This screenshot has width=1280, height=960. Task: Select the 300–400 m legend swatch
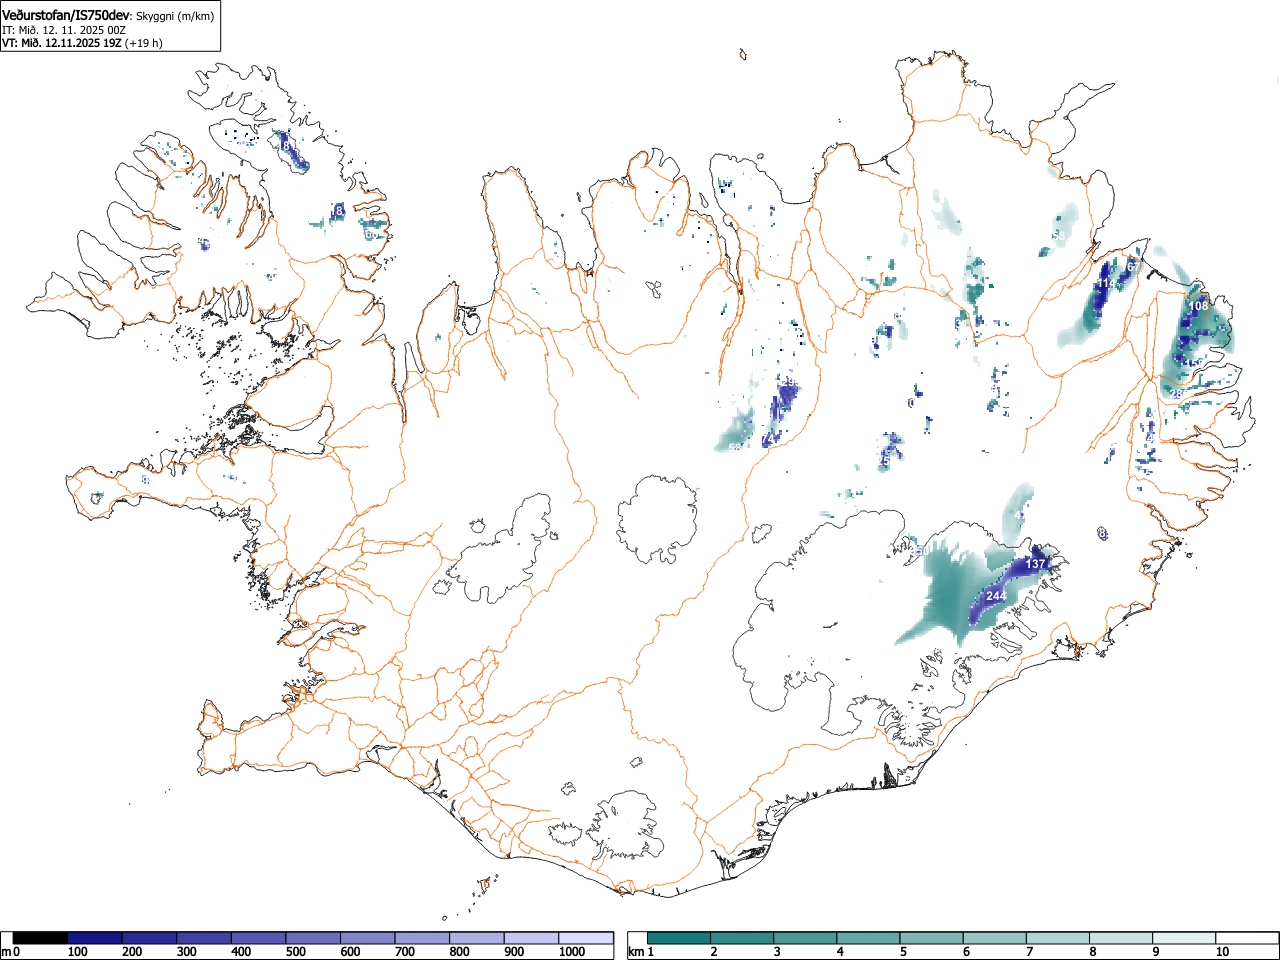(204, 938)
